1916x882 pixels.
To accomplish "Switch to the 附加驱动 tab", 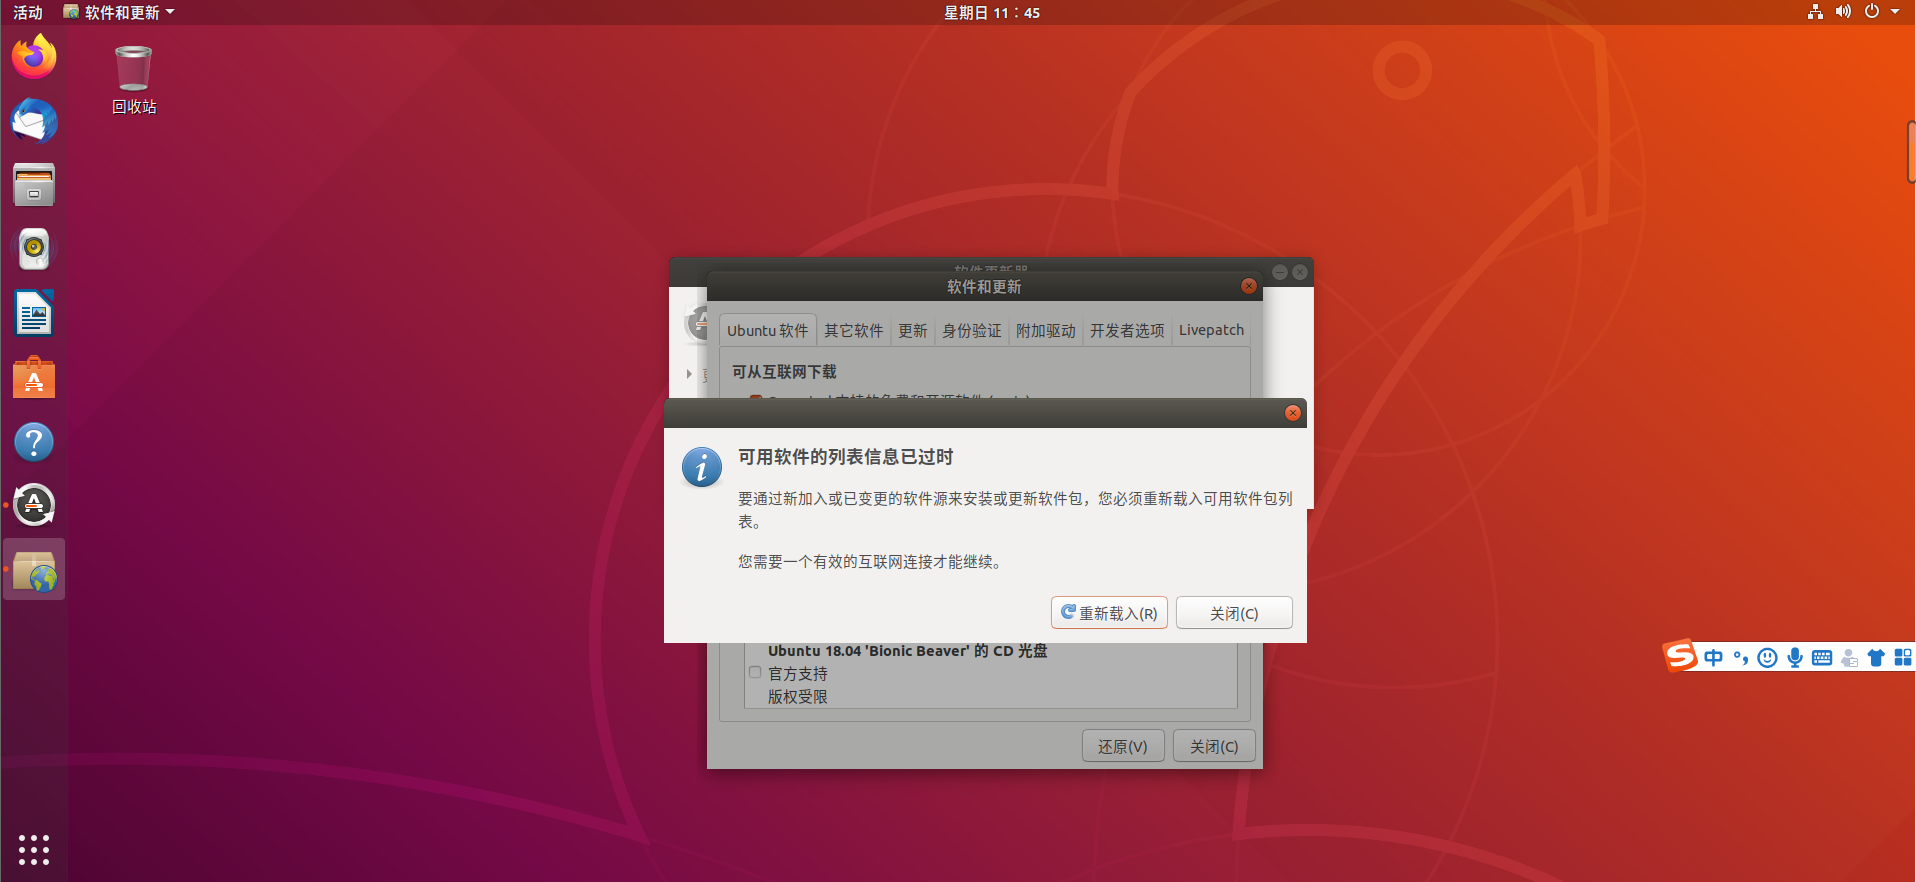I will click(1045, 330).
